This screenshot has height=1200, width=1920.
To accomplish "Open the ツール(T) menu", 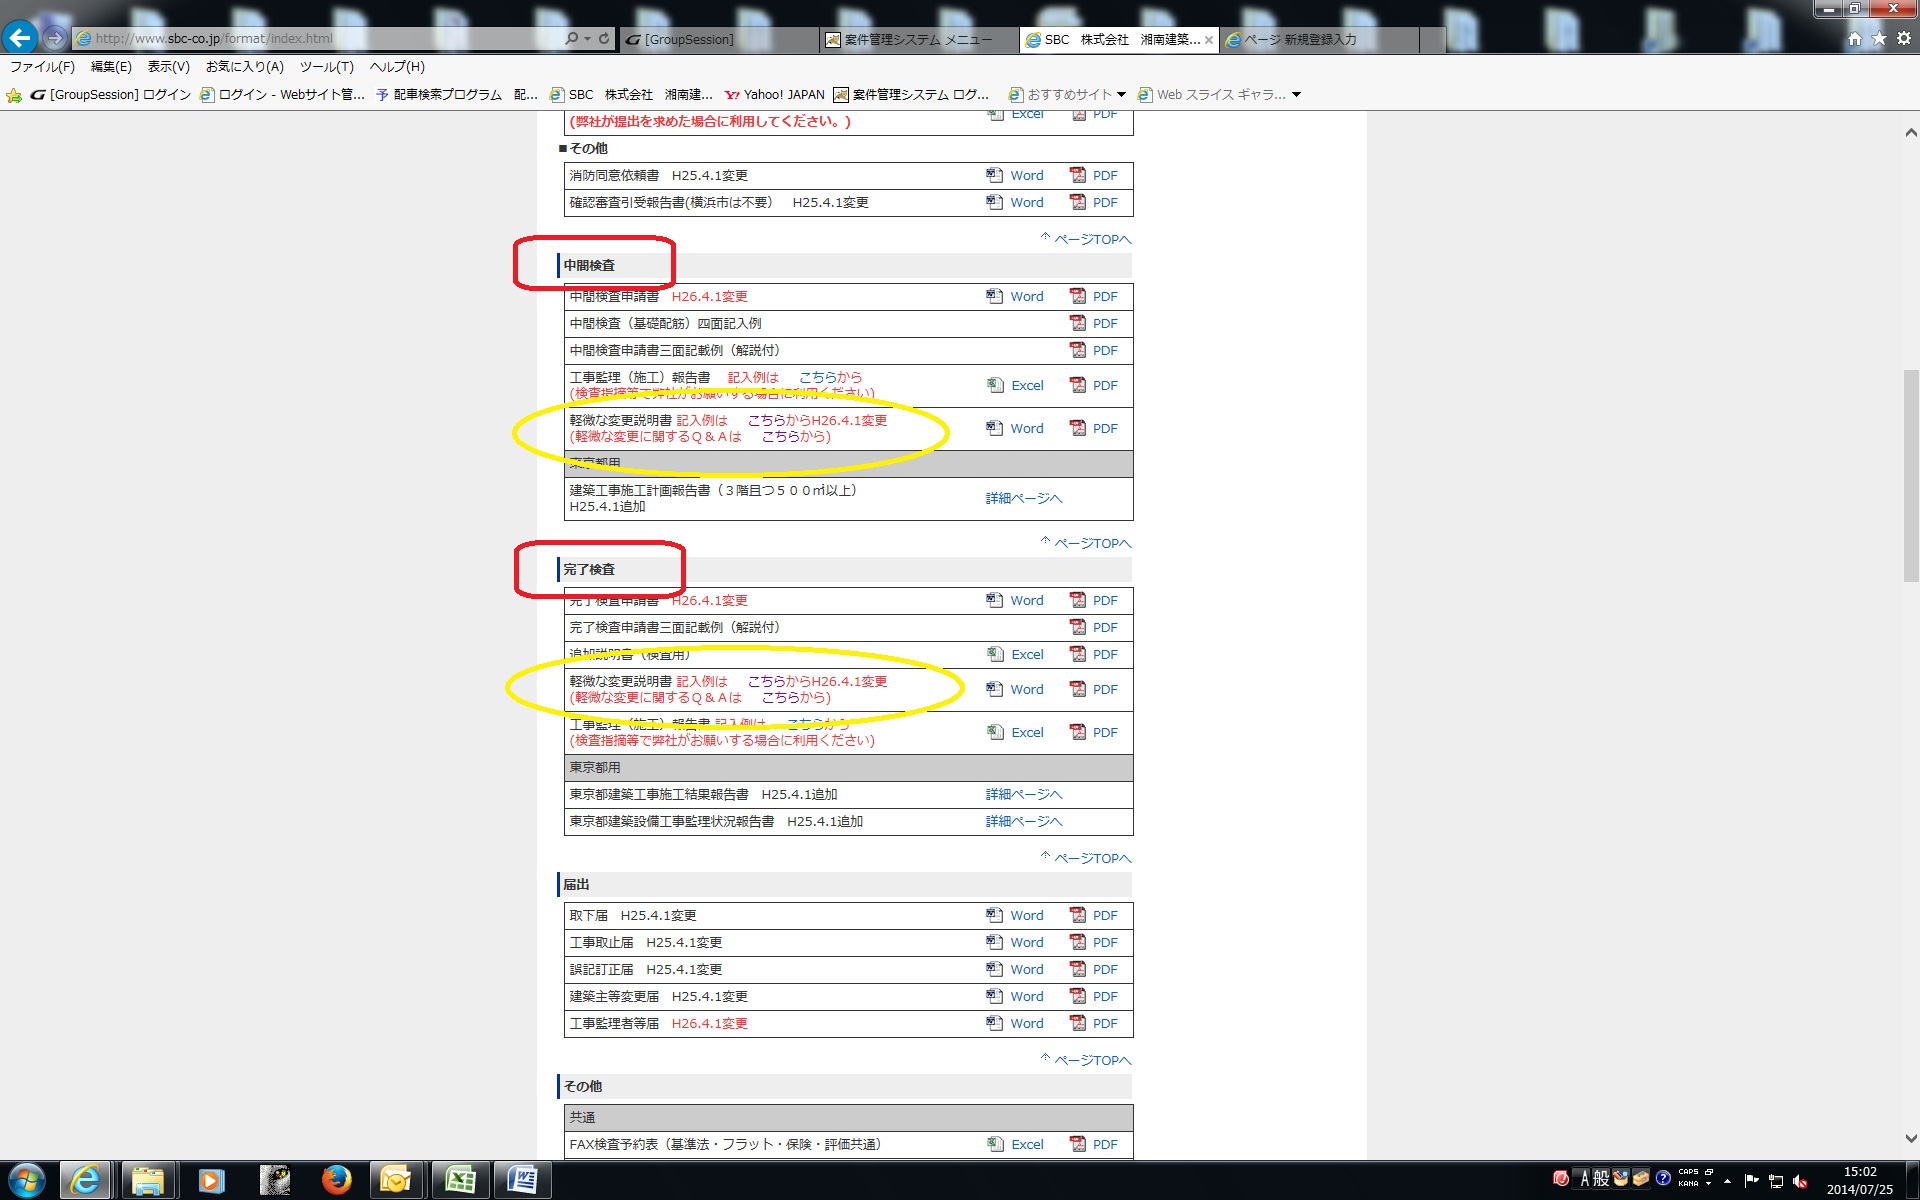I will coord(326,67).
